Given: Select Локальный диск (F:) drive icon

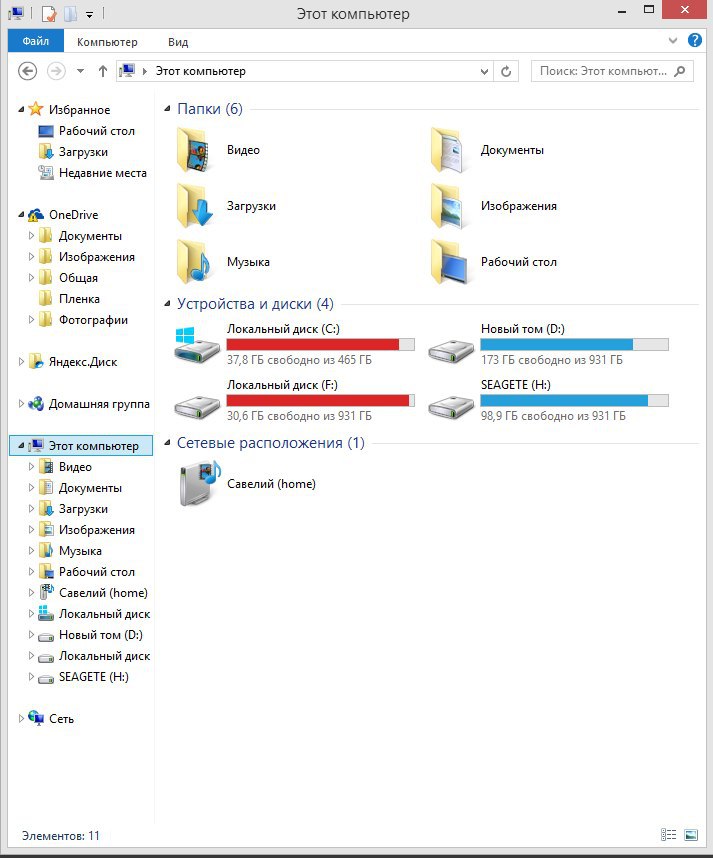Looking at the screenshot, I should [197, 406].
